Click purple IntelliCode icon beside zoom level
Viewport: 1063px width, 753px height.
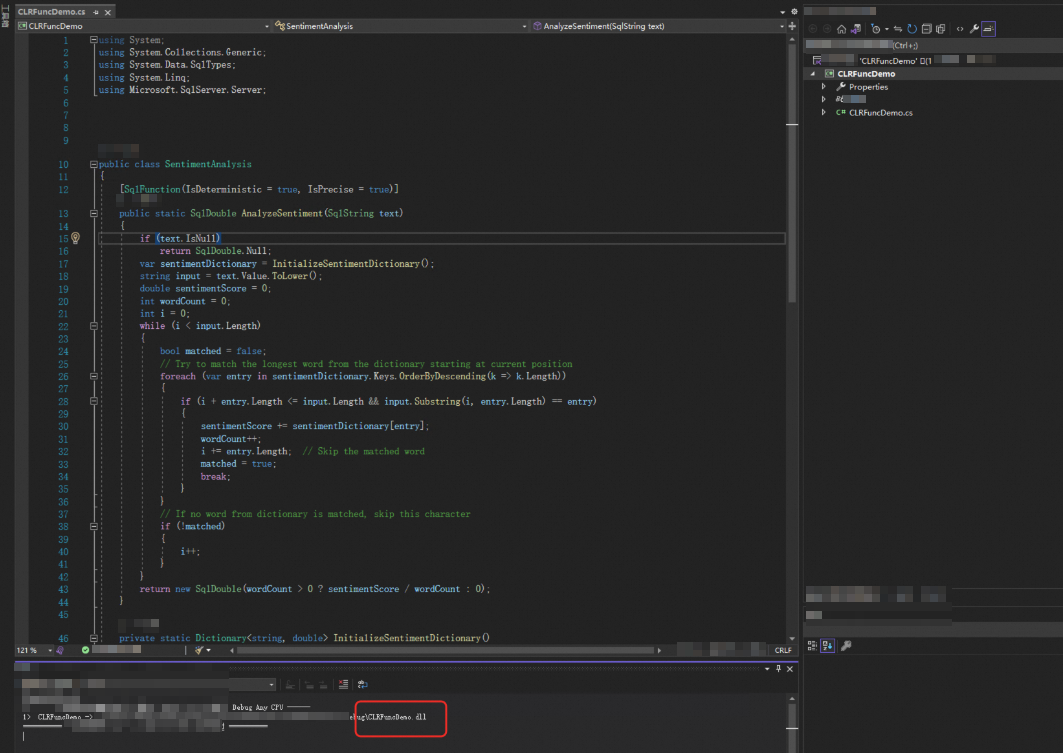(x=60, y=650)
